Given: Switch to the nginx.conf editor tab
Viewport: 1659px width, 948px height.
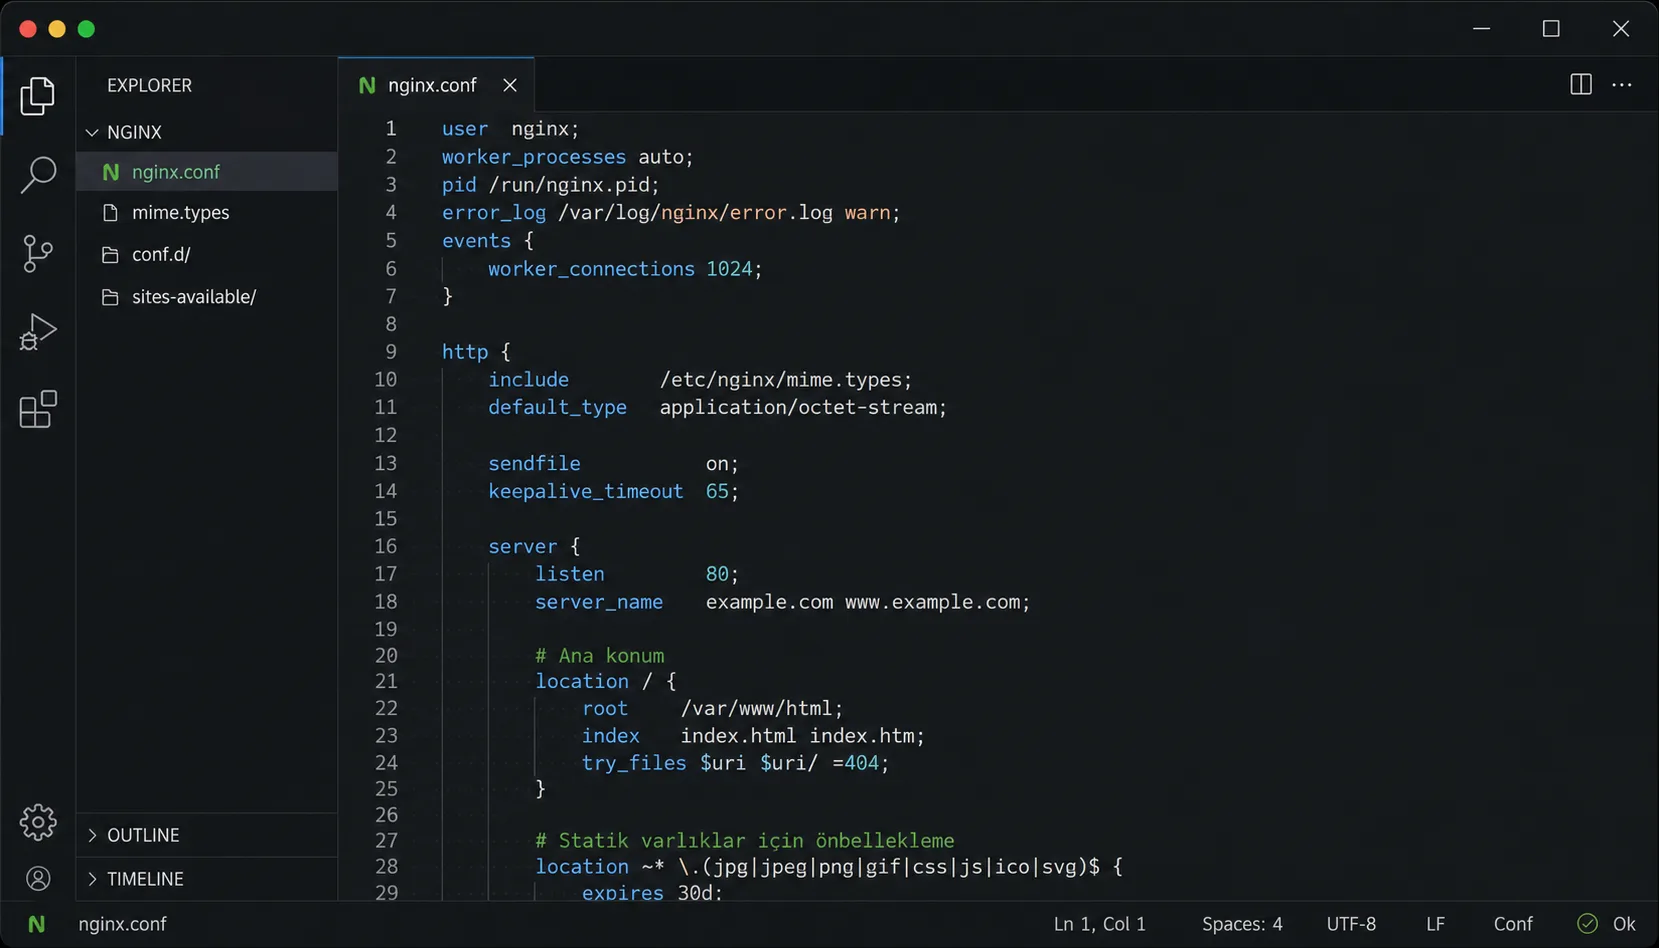Looking at the screenshot, I should [432, 85].
